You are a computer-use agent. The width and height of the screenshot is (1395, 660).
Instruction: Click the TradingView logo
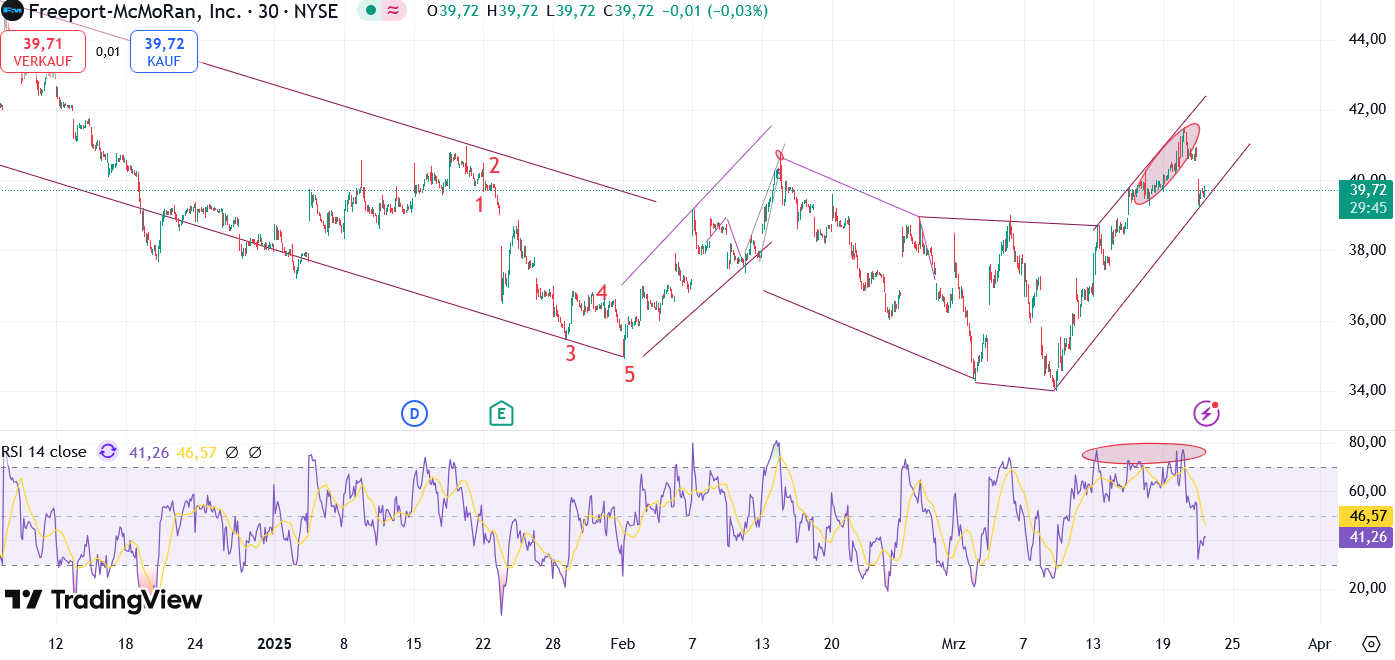click(x=103, y=599)
